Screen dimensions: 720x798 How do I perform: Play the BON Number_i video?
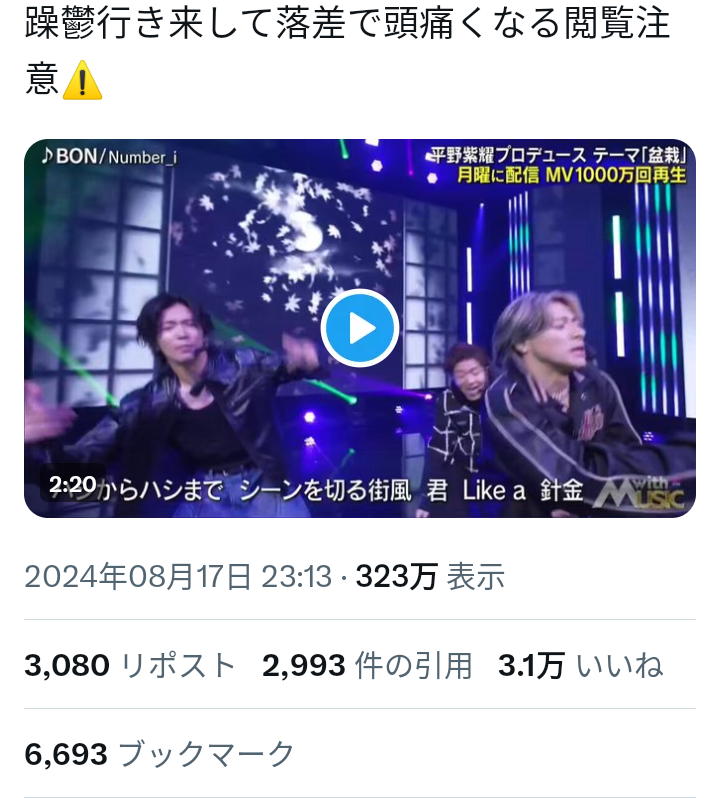pyautogui.click(x=359, y=328)
